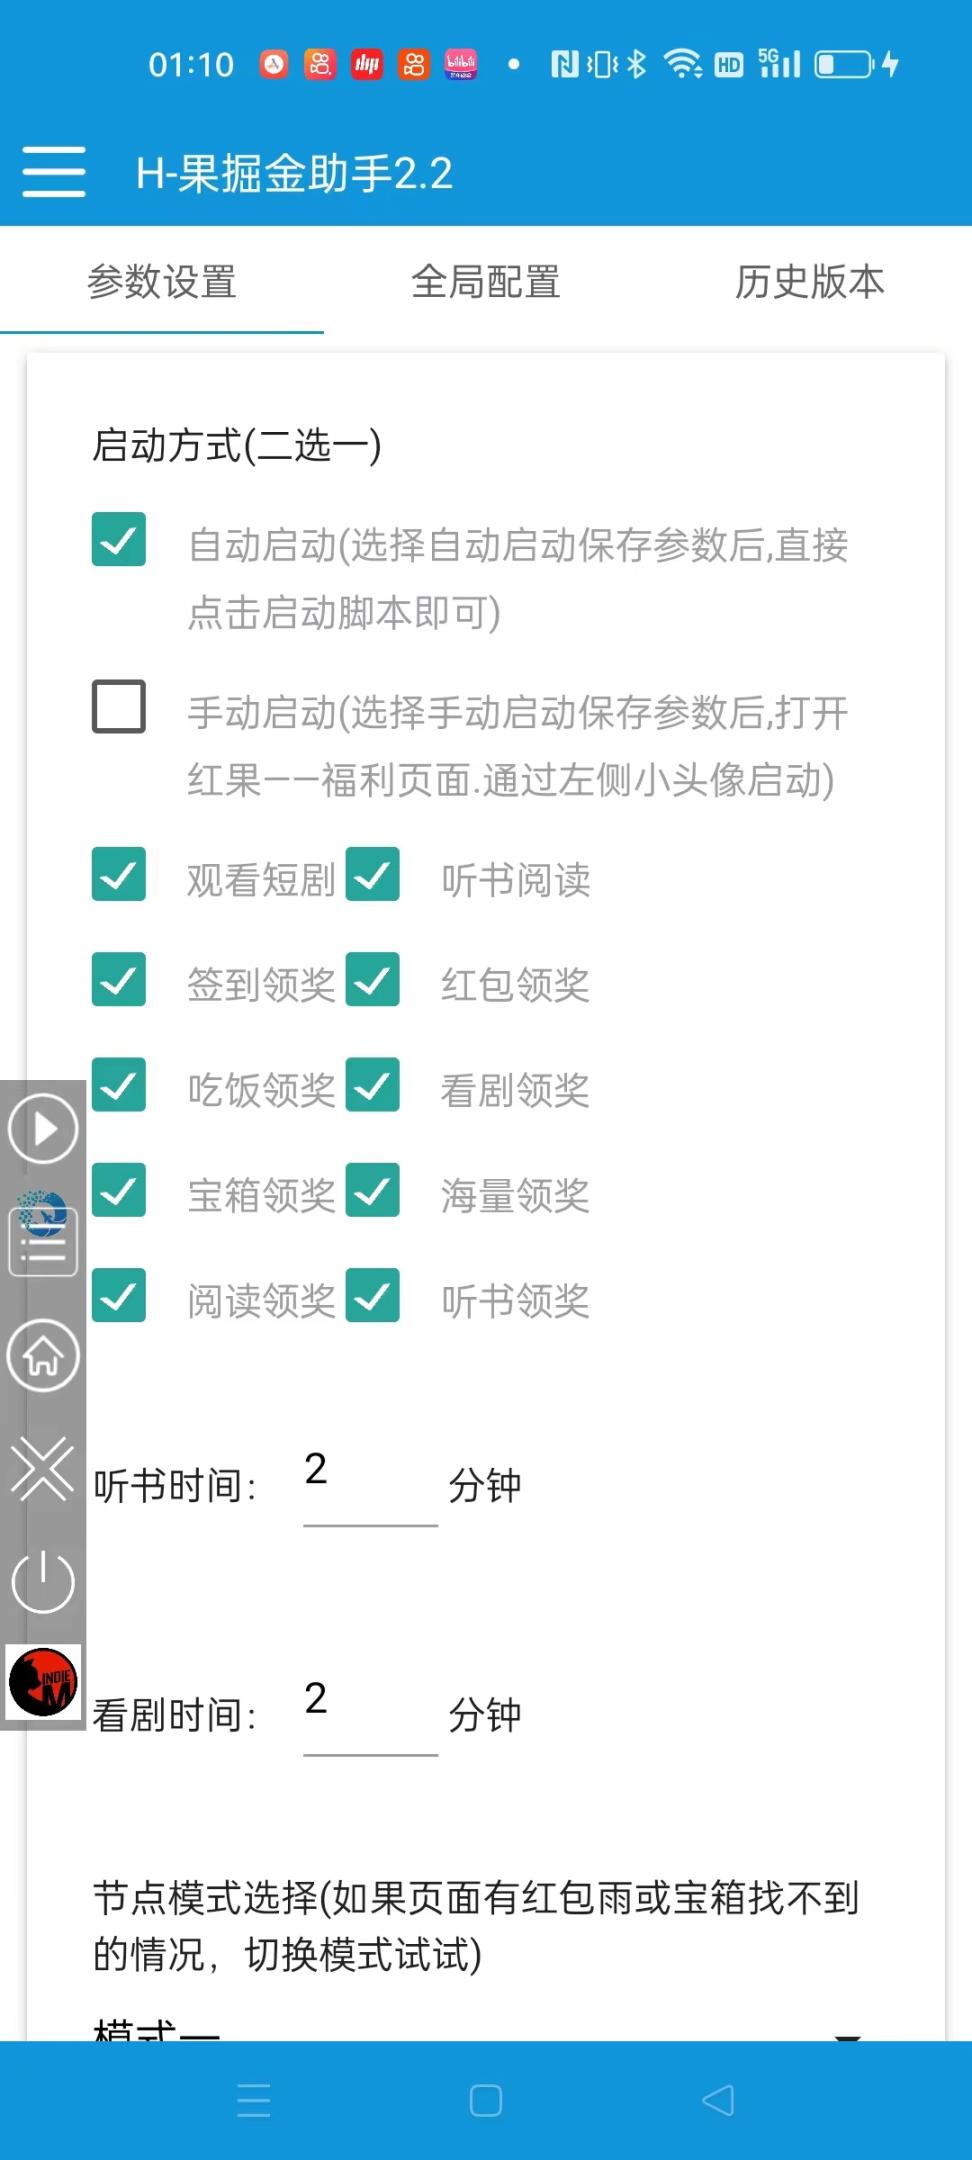
Task: Stop the script via the X icon
Action: [x=42, y=1470]
